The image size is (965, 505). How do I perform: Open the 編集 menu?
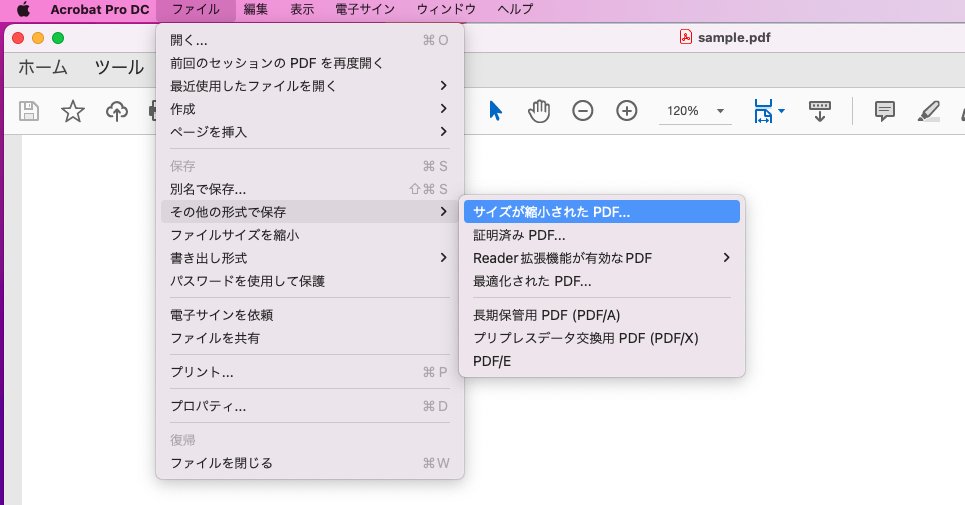(255, 9)
